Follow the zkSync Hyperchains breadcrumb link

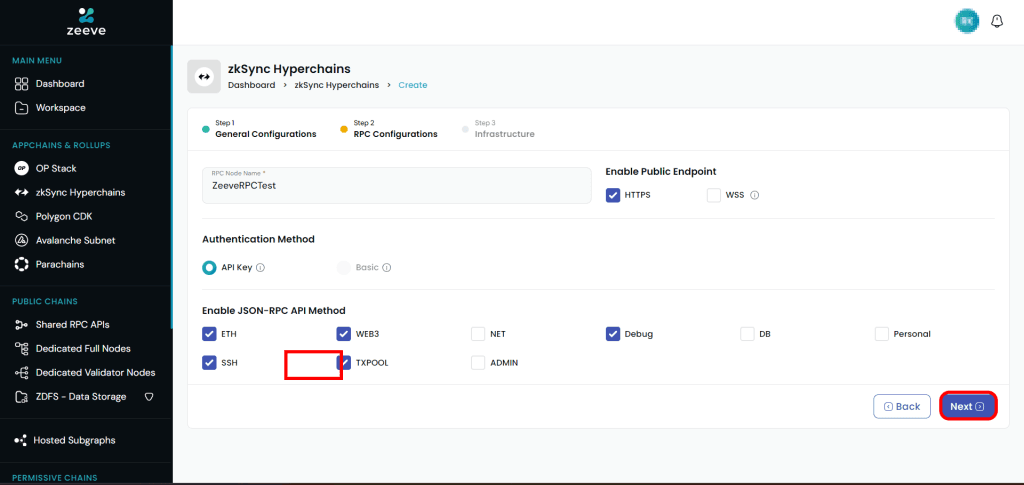click(336, 85)
